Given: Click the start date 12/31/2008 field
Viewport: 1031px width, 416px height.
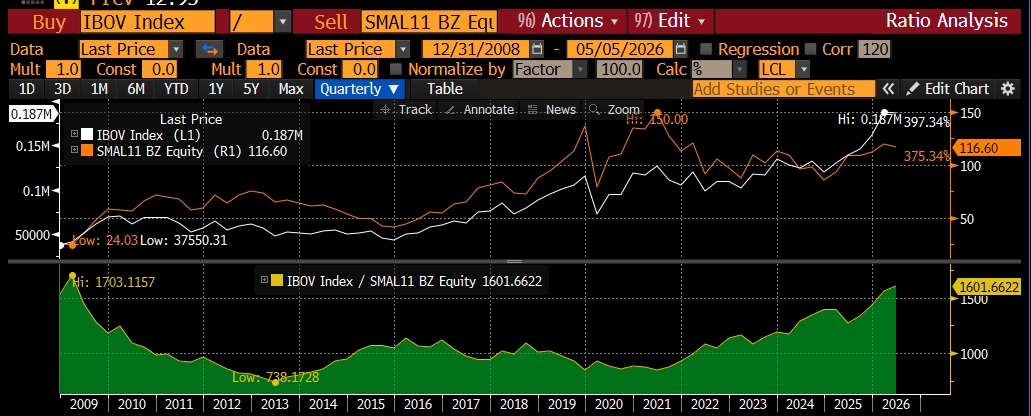Looking at the screenshot, I should click(476, 49).
